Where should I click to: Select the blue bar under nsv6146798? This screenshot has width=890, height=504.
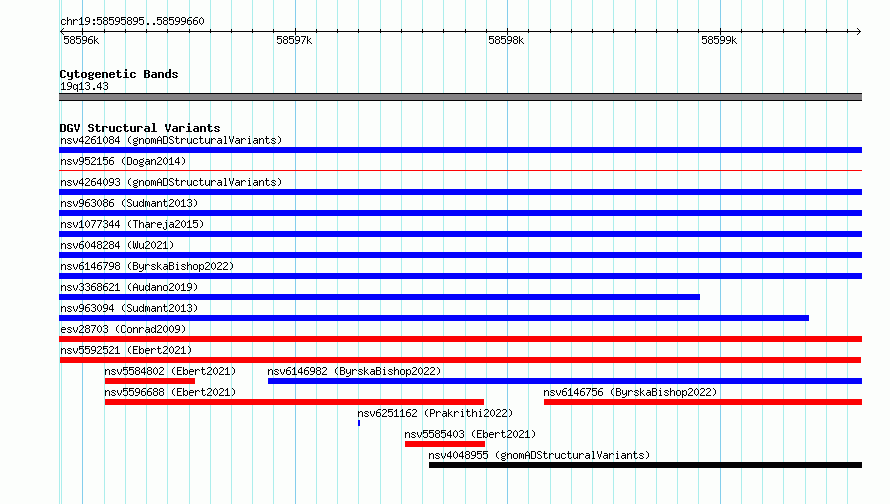460,276
